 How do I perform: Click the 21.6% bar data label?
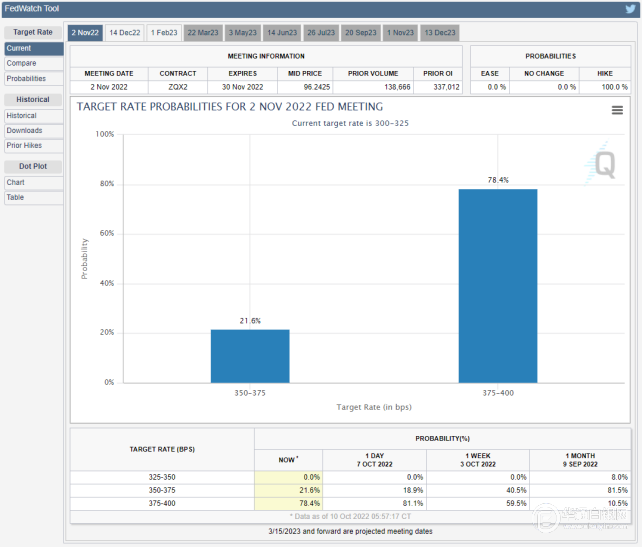pyautogui.click(x=250, y=321)
